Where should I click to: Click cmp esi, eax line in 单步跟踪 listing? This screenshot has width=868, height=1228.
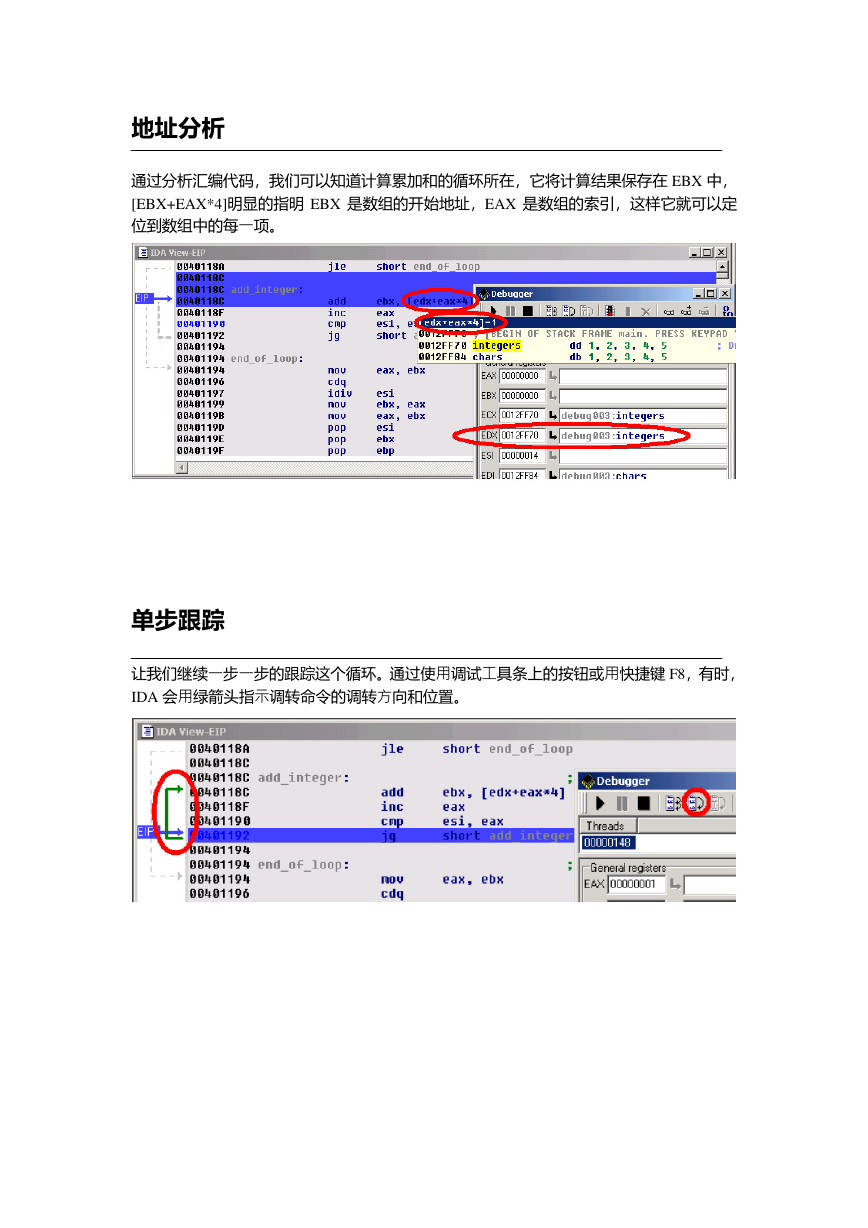(348, 822)
